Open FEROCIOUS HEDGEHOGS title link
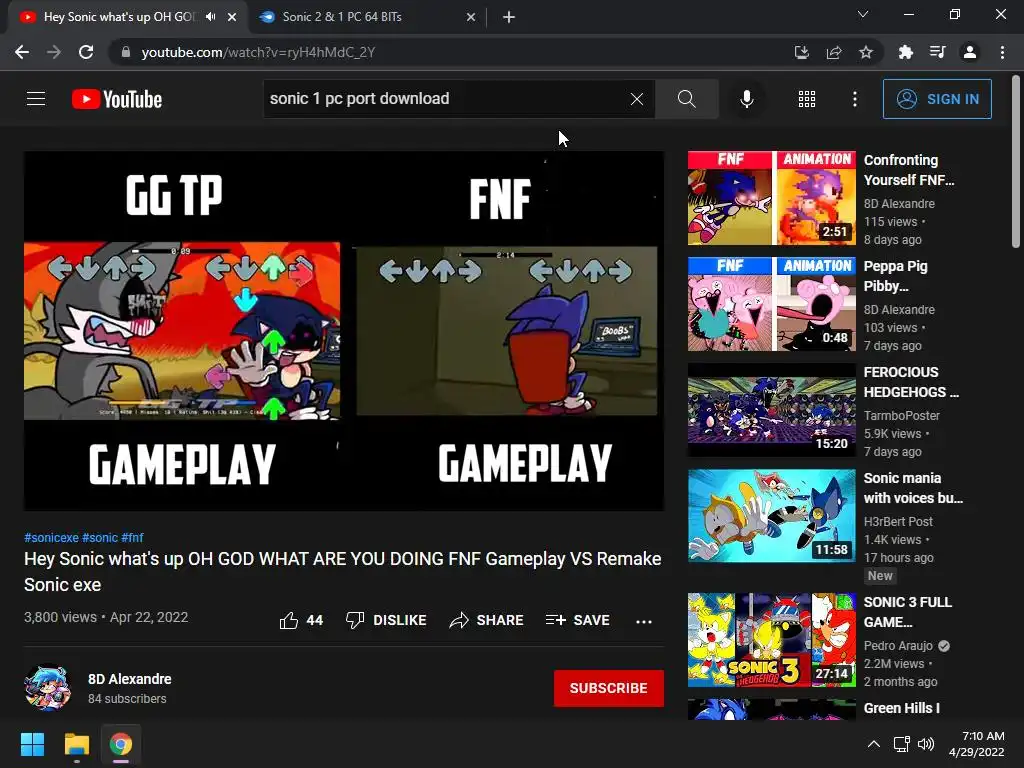 (x=911, y=381)
